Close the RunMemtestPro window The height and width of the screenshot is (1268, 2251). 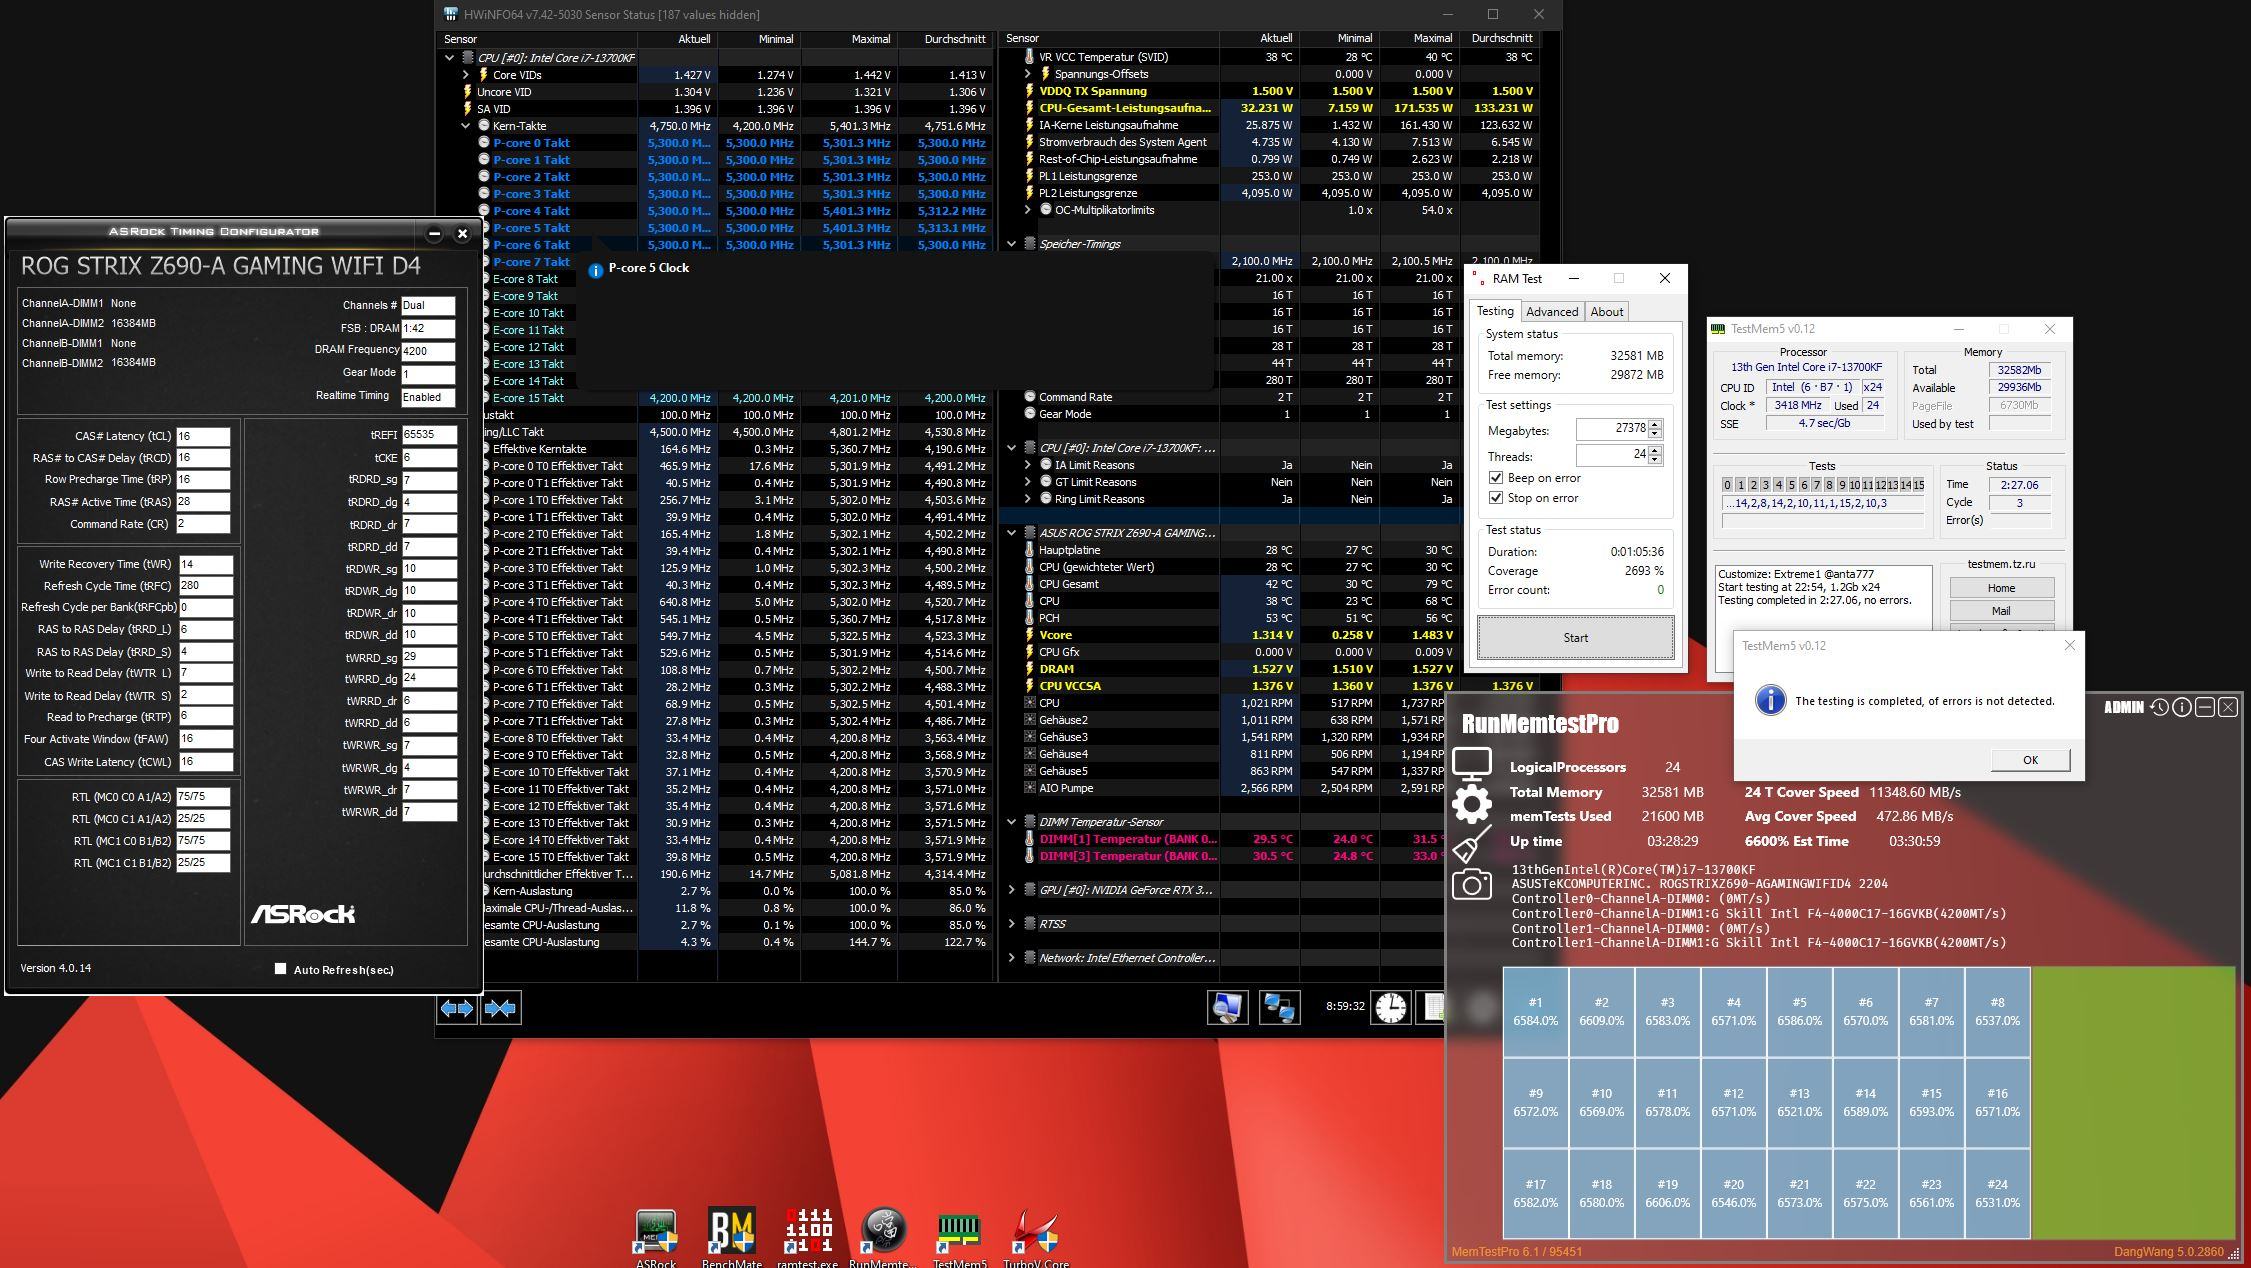(2228, 707)
